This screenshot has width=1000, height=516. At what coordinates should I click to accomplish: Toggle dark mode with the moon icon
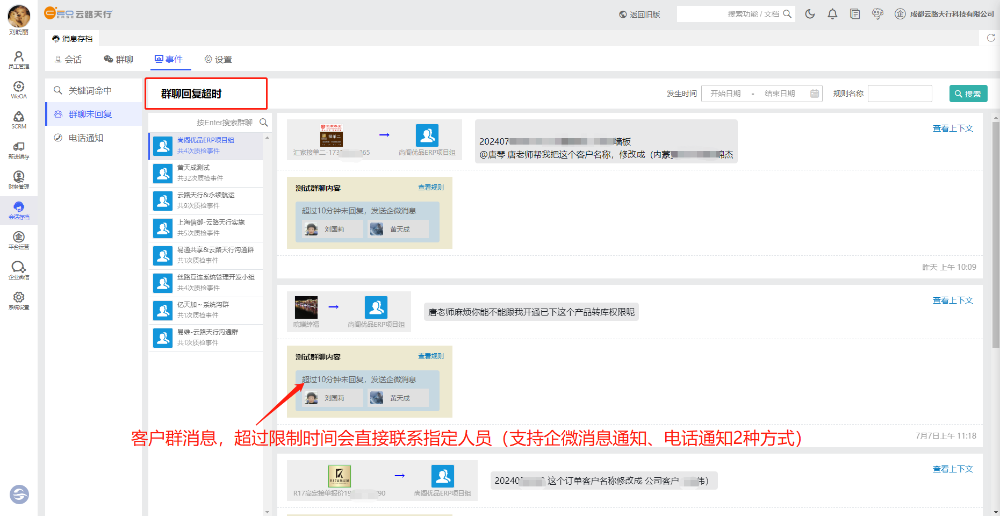pos(811,14)
